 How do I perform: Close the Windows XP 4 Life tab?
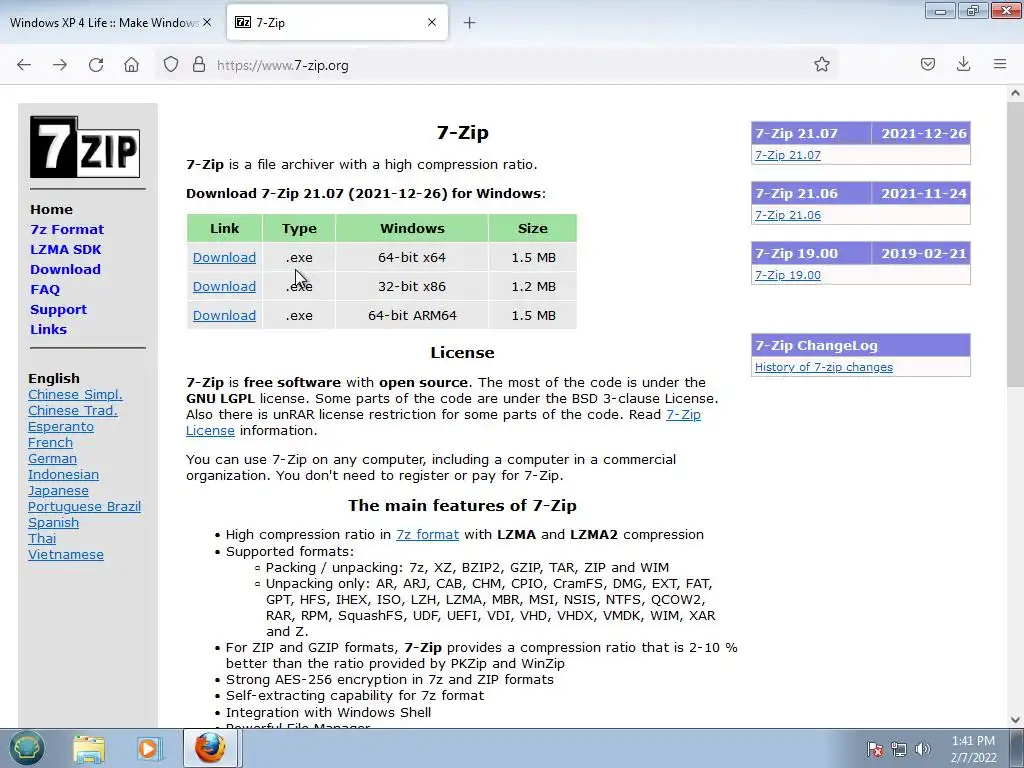(207, 22)
